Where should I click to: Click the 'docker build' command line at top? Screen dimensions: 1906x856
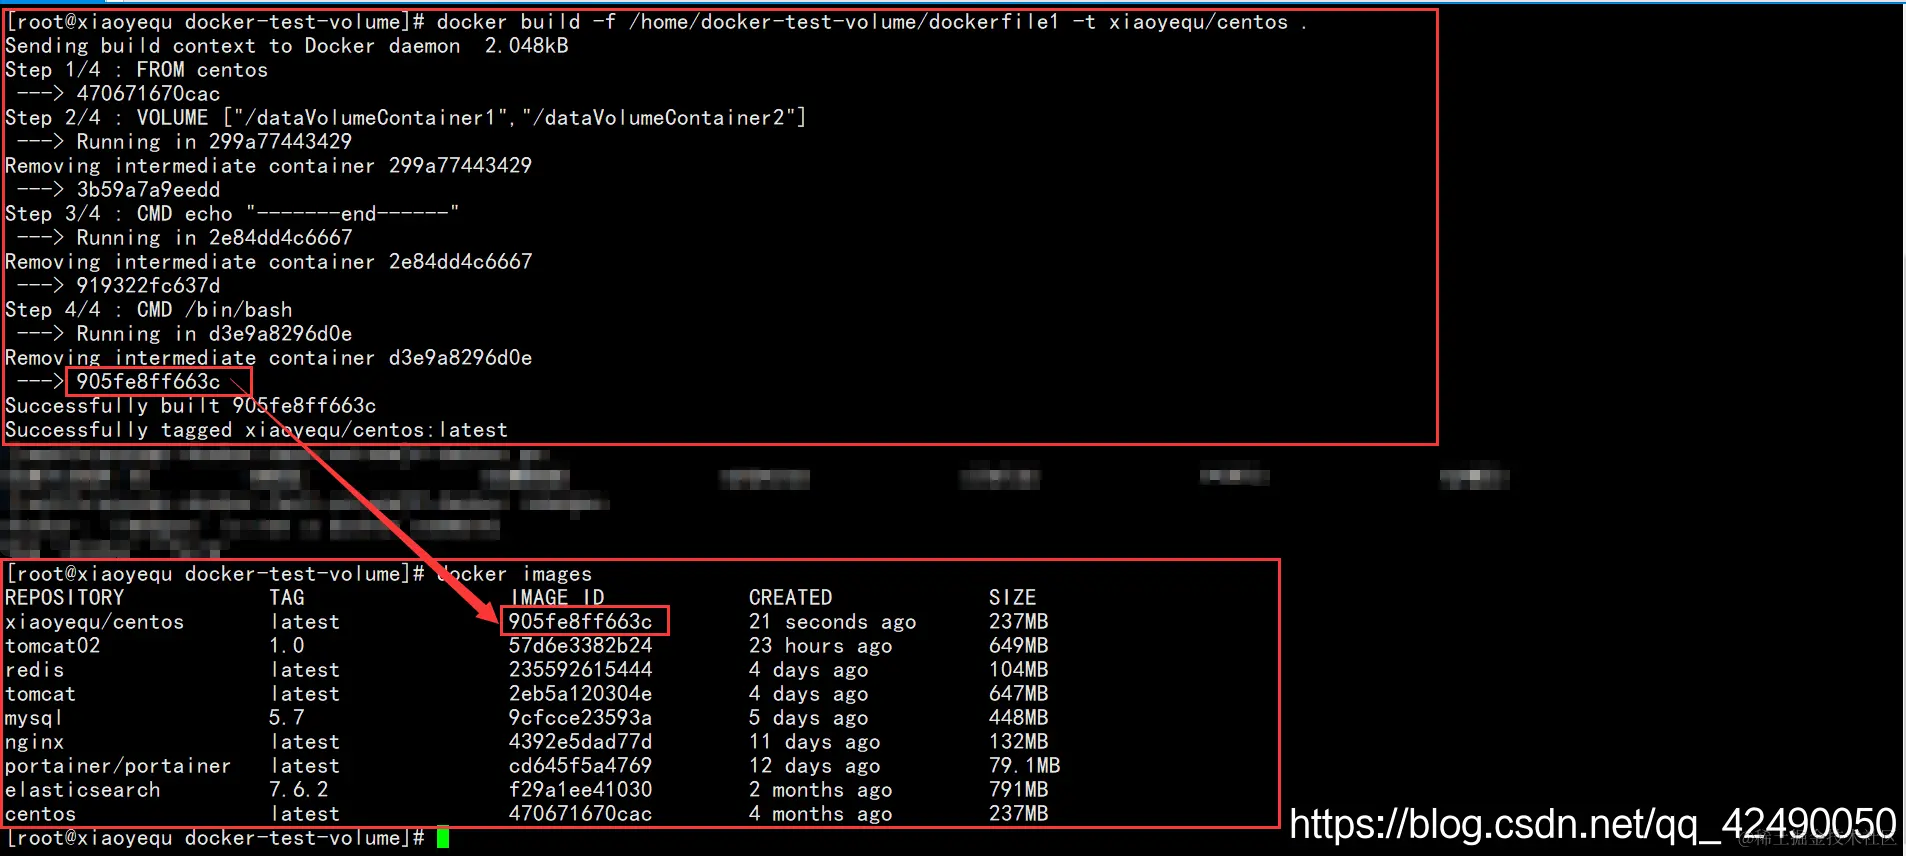tap(656, 22)
